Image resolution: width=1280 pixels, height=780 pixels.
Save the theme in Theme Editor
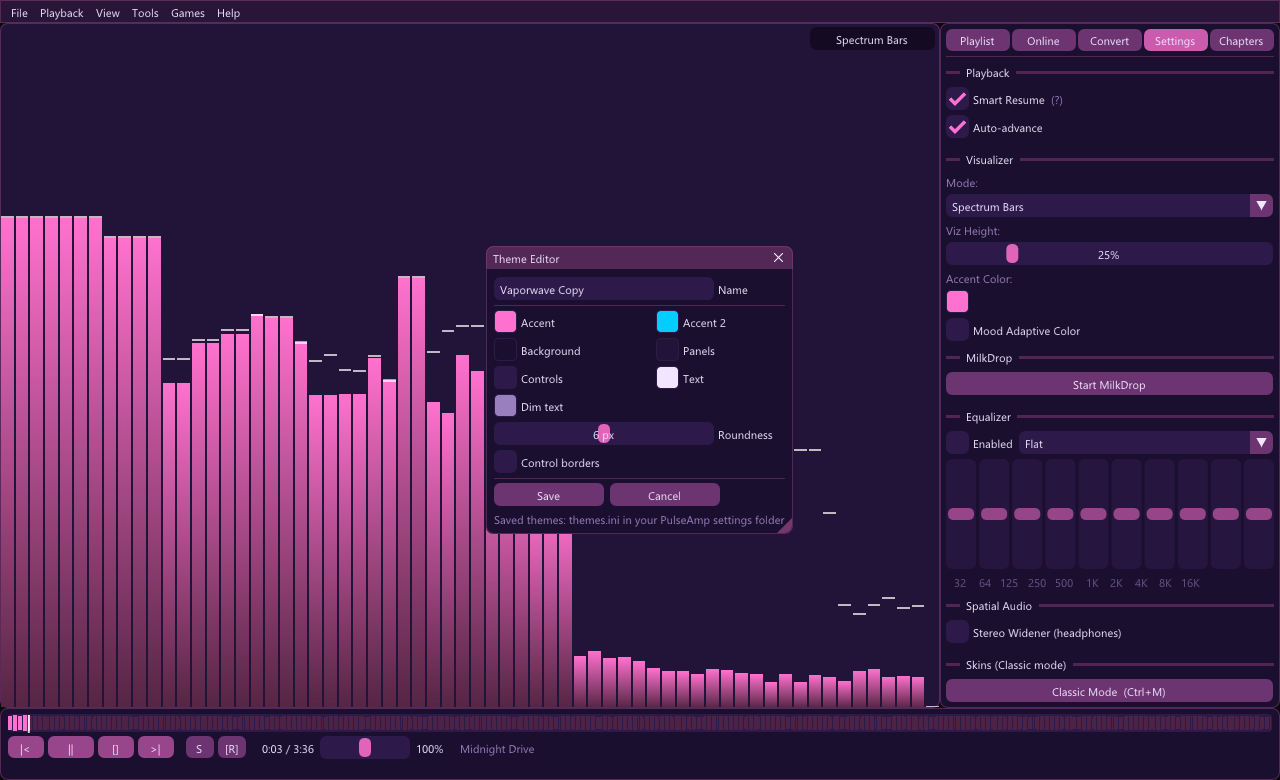pos(548,495)
